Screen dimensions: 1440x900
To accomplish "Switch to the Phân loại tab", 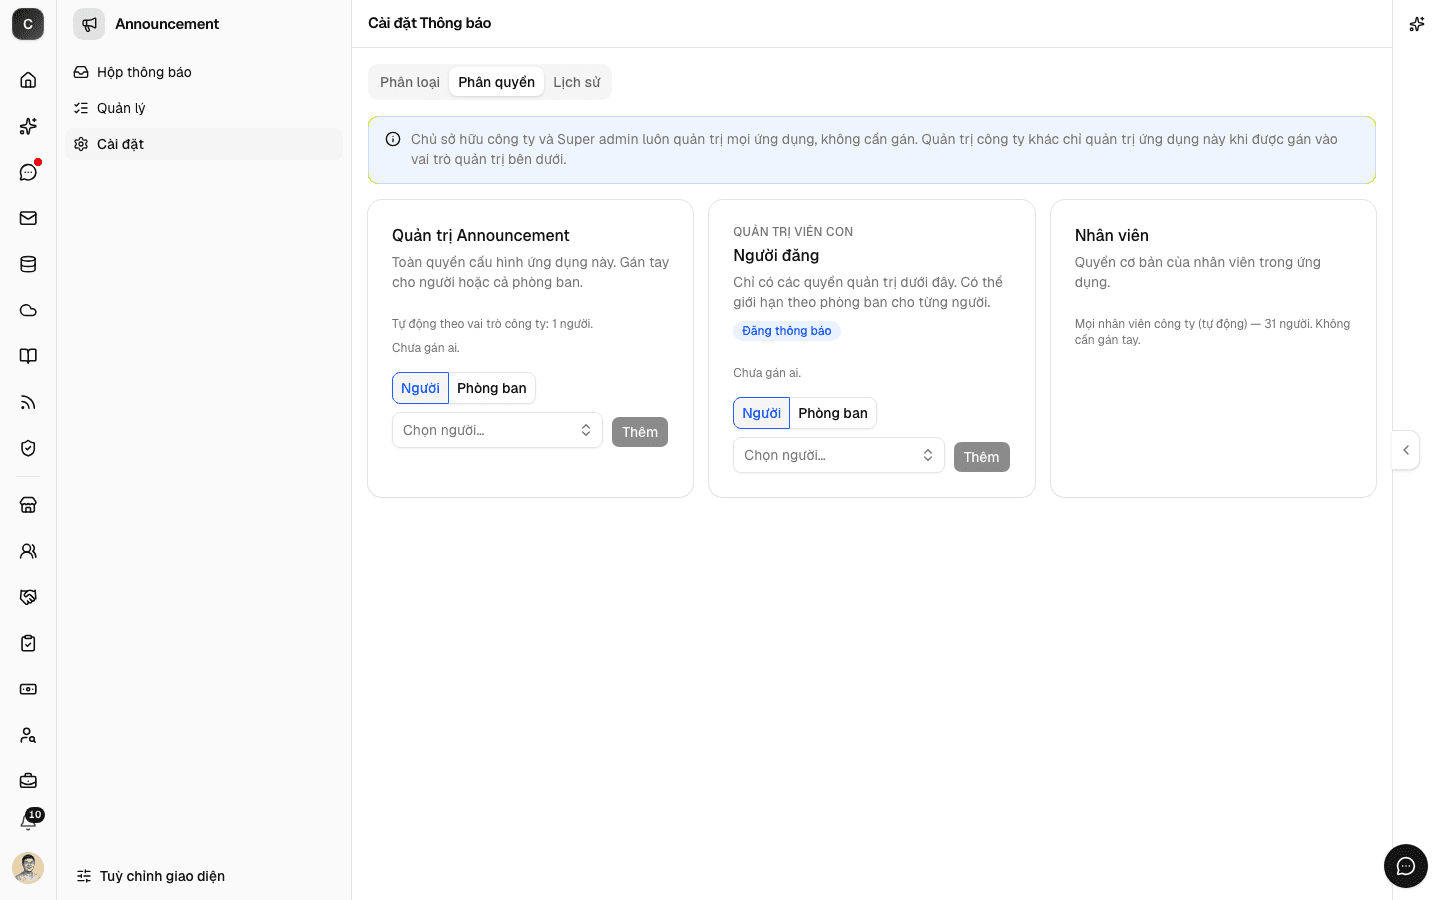I will (x=410, y=82).
